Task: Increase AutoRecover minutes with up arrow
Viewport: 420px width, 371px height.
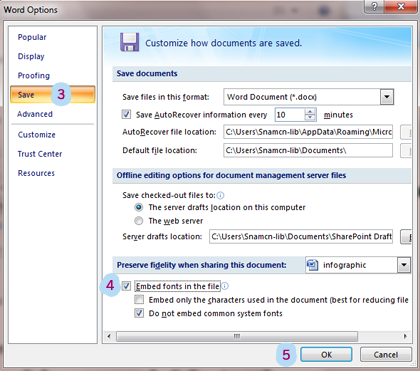Action: [310, 112]
